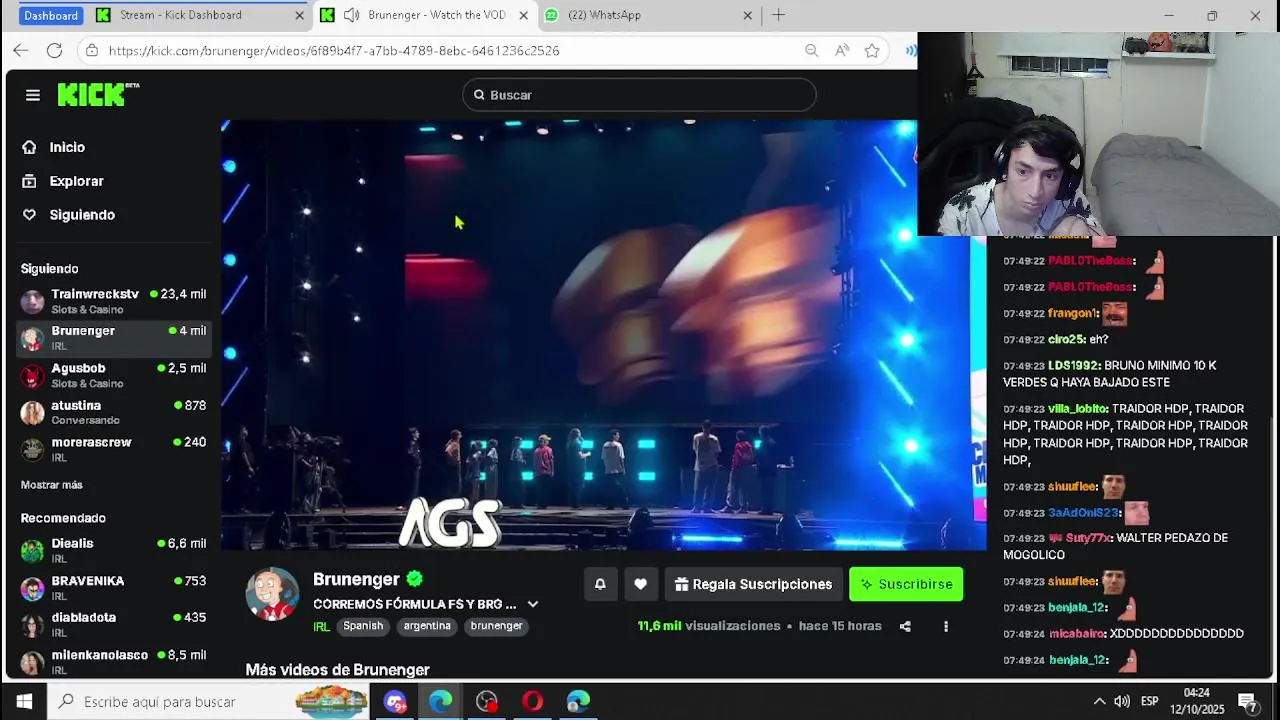Image resolution: width=1280 pixels, height=720 pixels.
Task: Open Explorar in the sidebar
Action: click(x=76, y=181)
